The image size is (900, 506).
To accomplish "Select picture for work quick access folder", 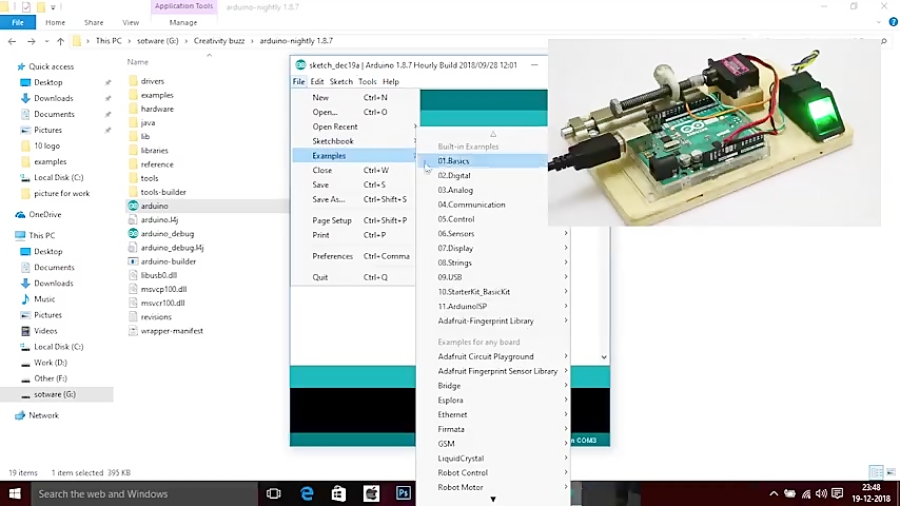I will point(61,193).
